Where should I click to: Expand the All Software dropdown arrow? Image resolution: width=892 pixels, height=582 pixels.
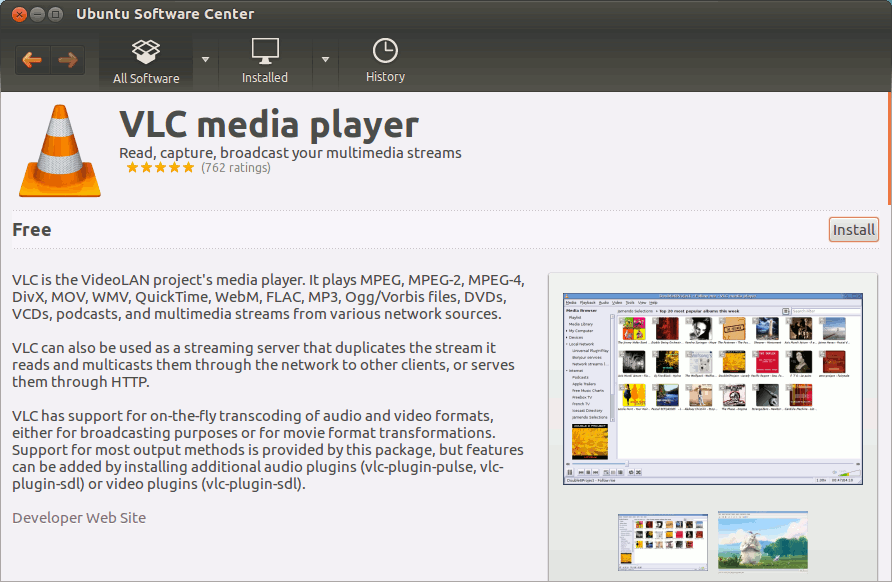click(x=206, y=59)
